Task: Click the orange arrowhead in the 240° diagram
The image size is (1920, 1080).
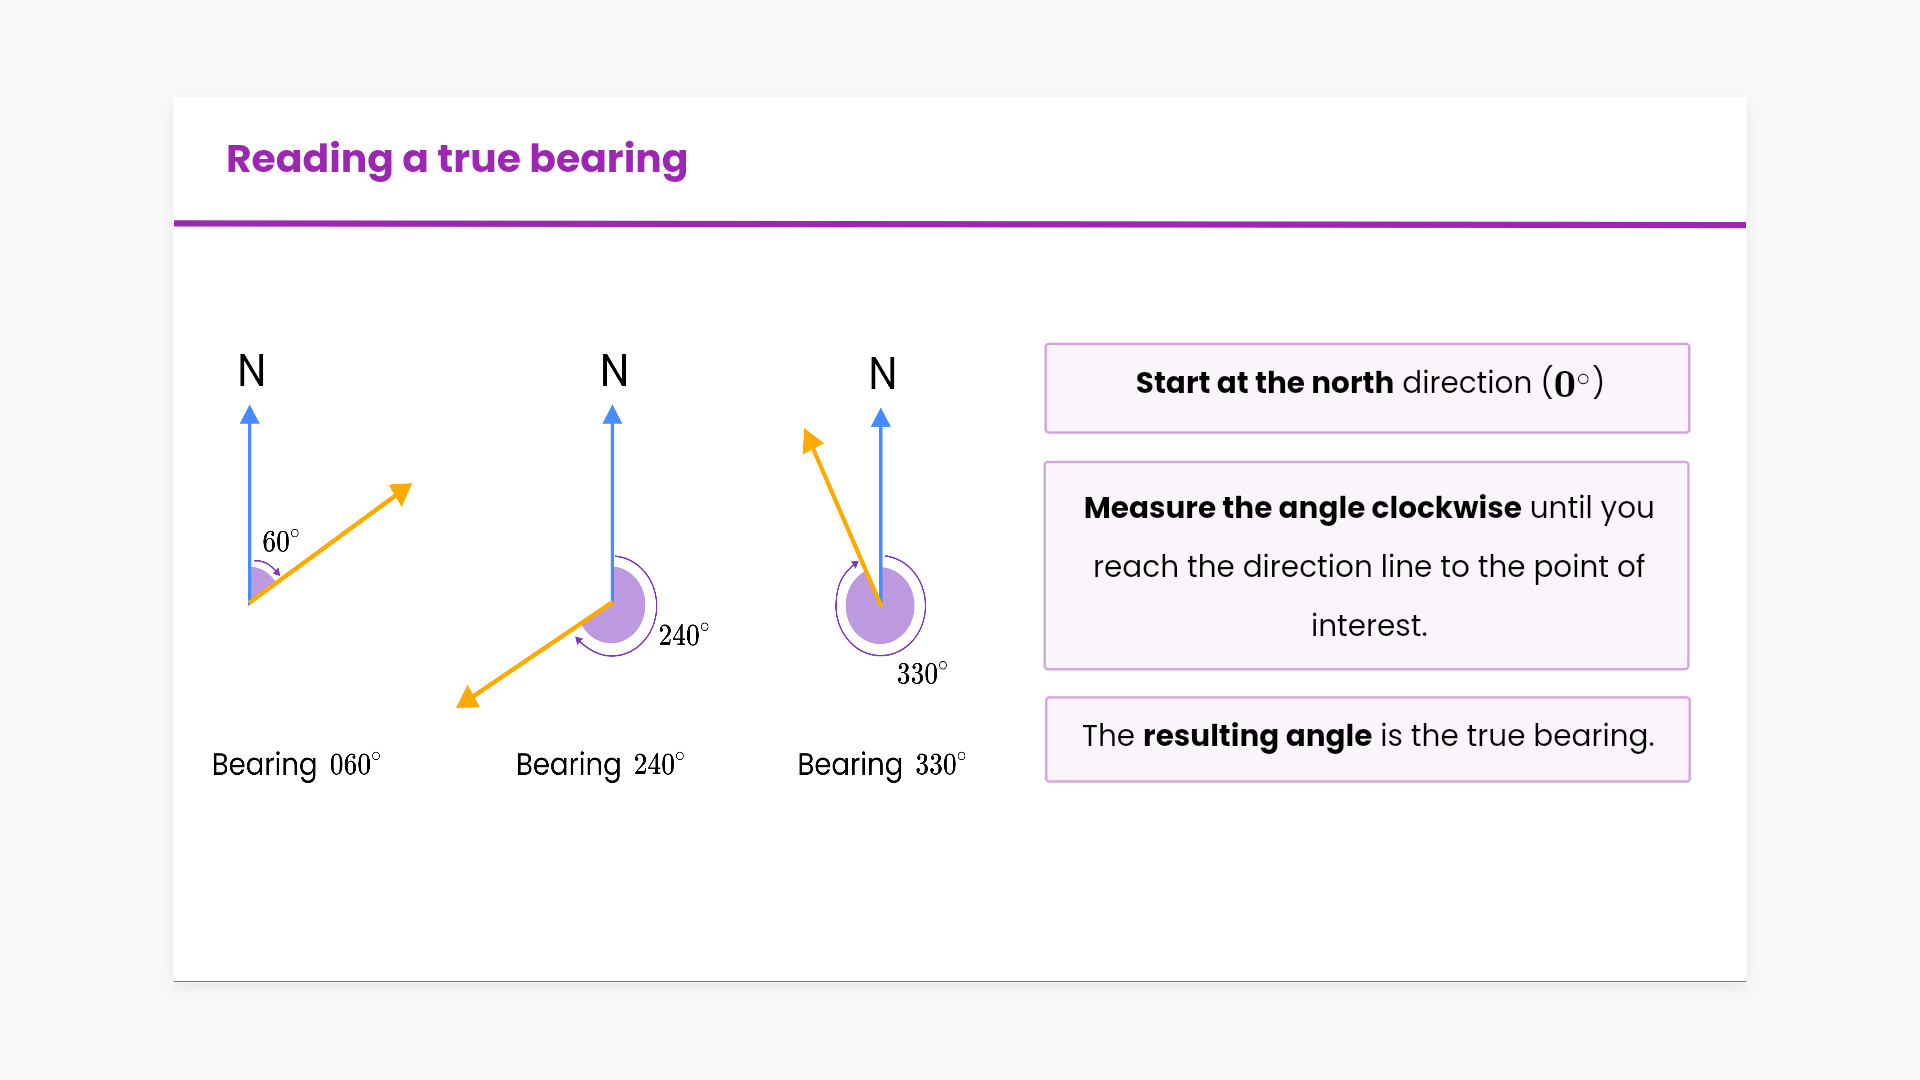Action: (468, 697)
